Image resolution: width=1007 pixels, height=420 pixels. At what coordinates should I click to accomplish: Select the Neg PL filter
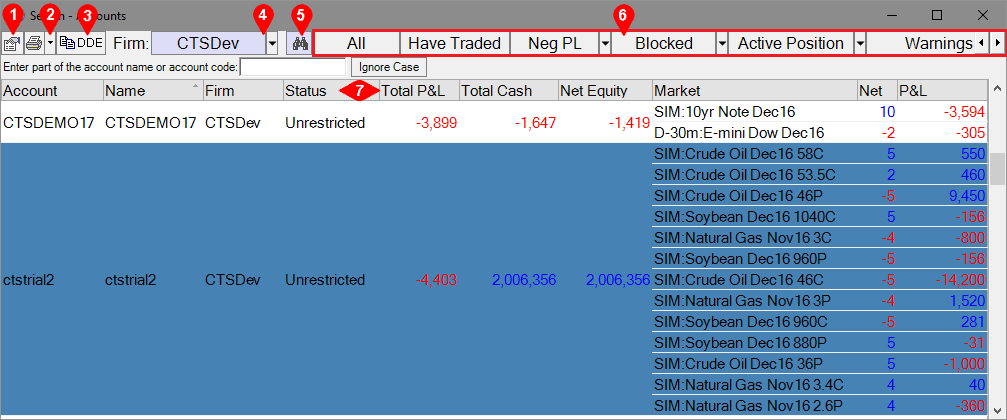pyautogui.click(x=554, y=44)
